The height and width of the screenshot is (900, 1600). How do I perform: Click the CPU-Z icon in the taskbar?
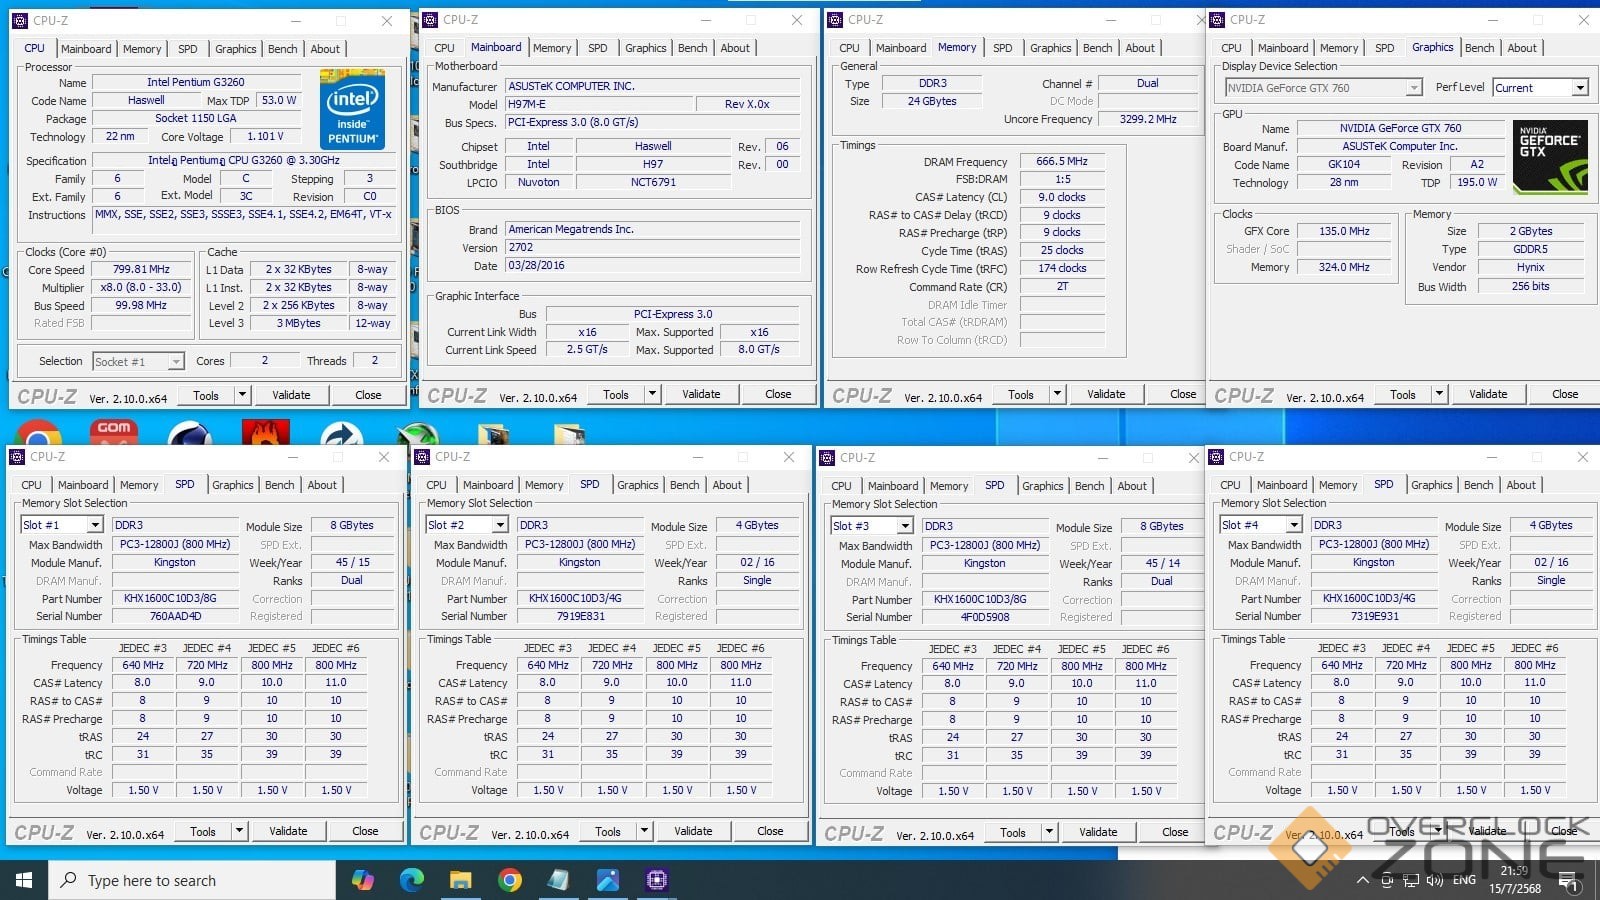click(x=656, y=880)
